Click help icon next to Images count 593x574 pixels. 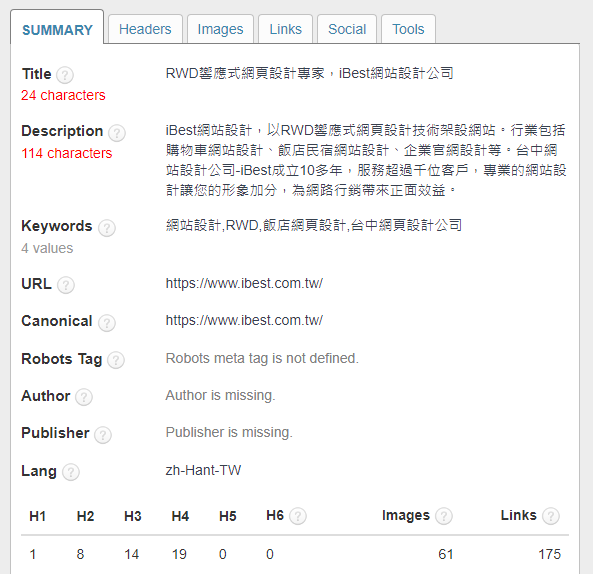(444, 516)
